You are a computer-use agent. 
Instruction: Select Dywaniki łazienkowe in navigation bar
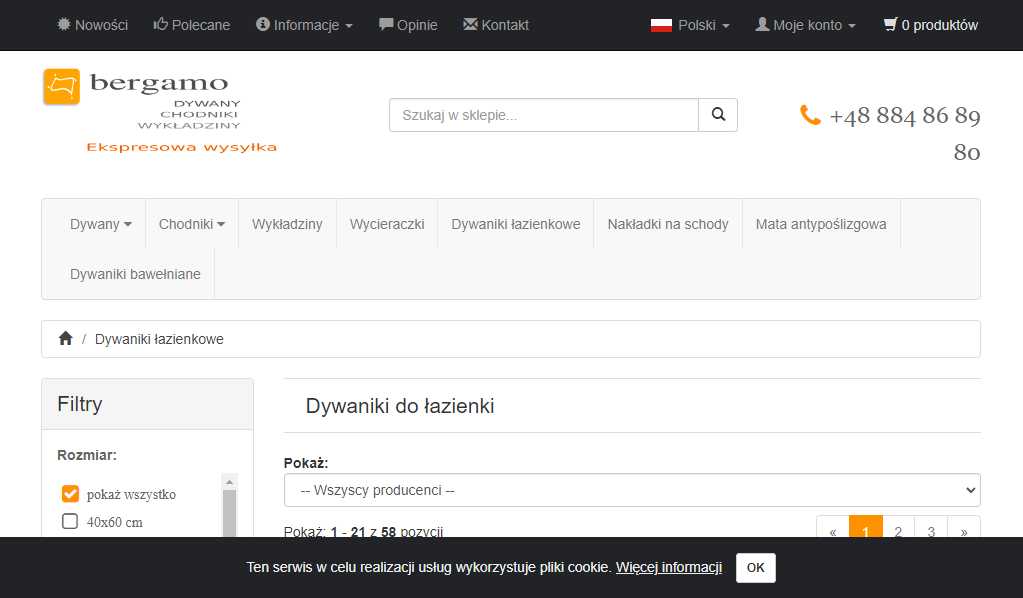click(x=515, y=224)
